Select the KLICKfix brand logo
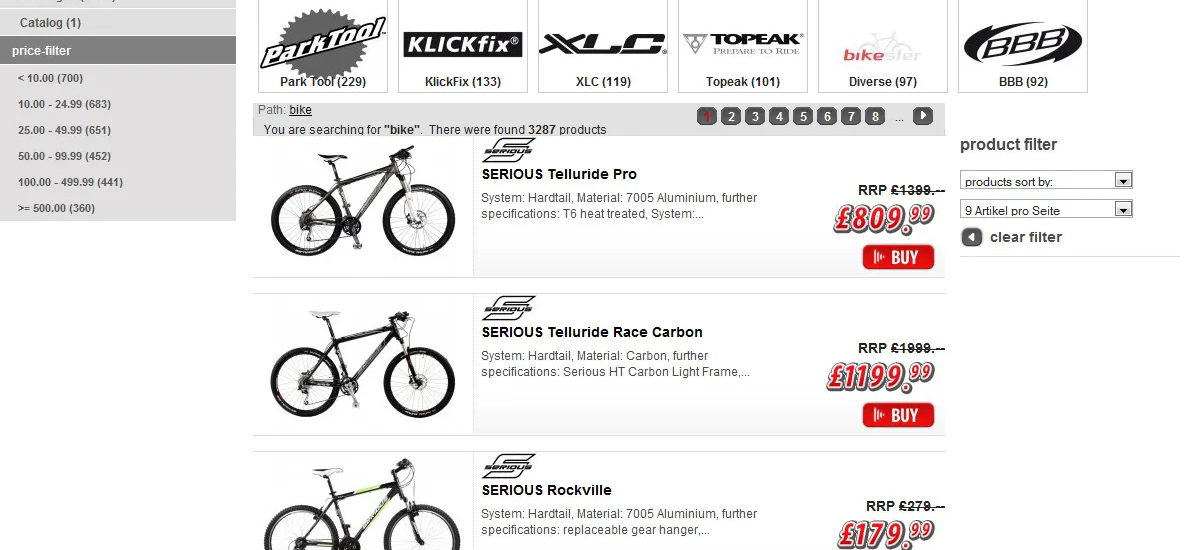 coord(463,44)
